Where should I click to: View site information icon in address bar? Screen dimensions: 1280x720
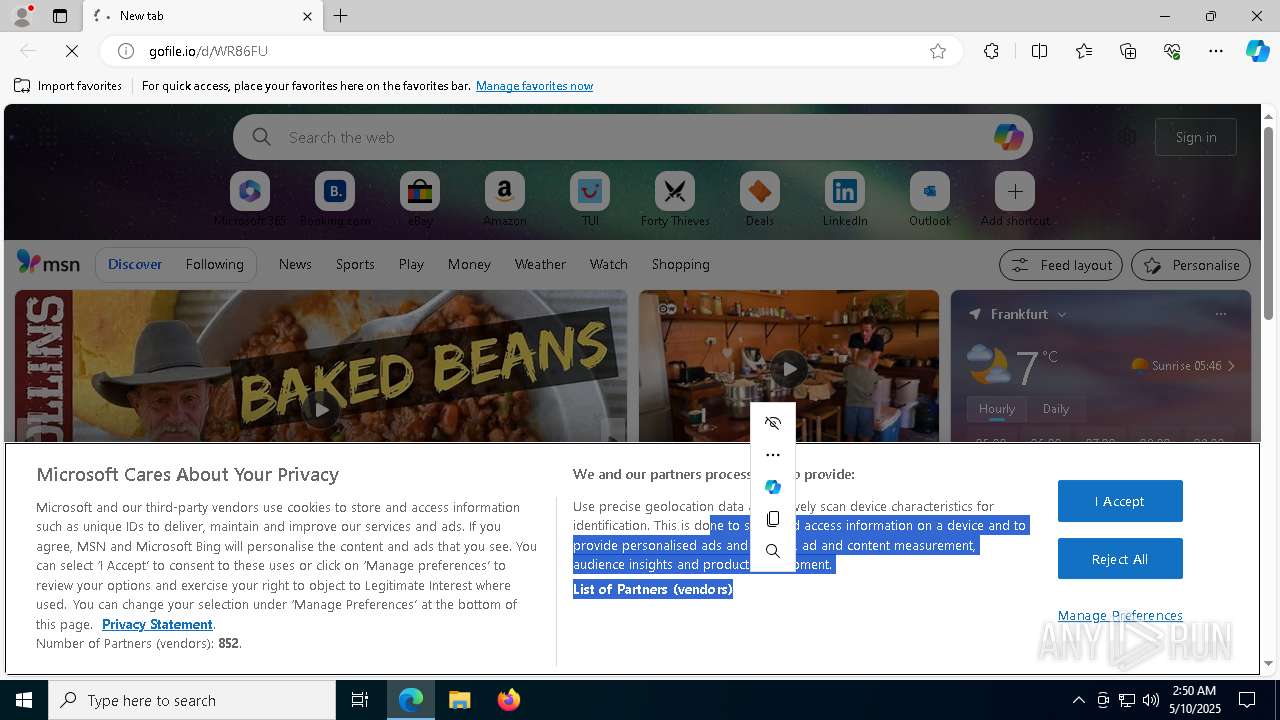coord(126,51)
